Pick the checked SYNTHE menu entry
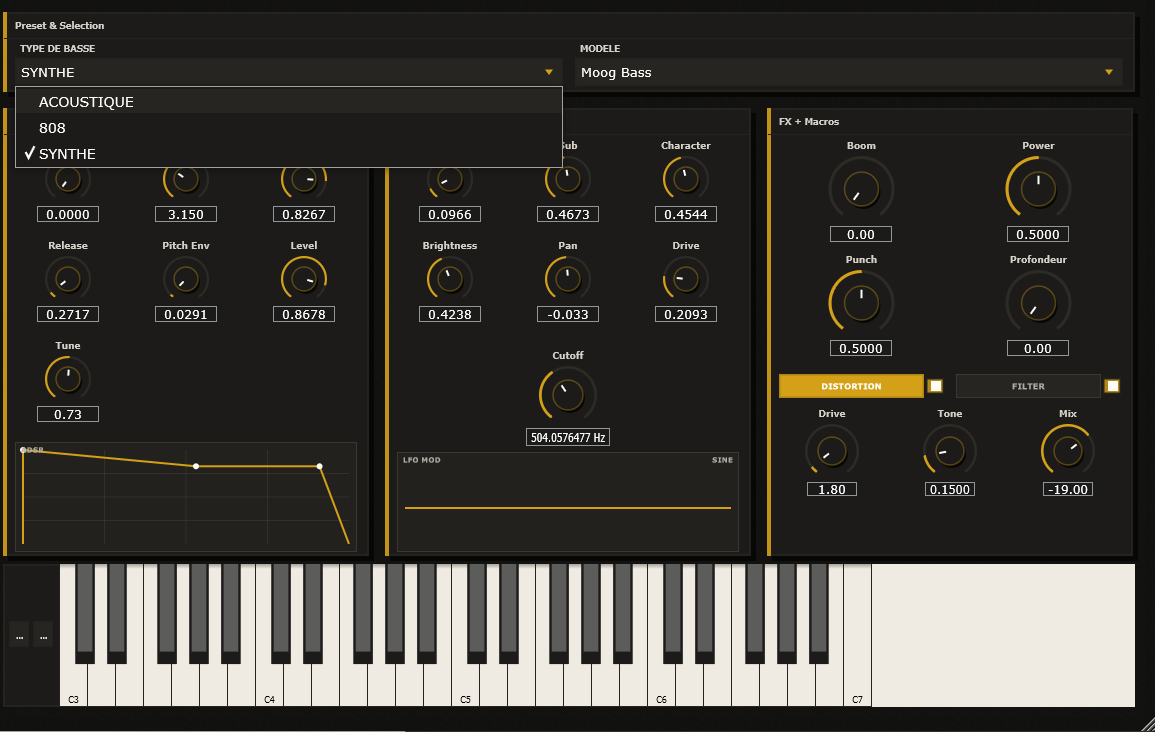The image size is (1155, 732). (67, 154)
